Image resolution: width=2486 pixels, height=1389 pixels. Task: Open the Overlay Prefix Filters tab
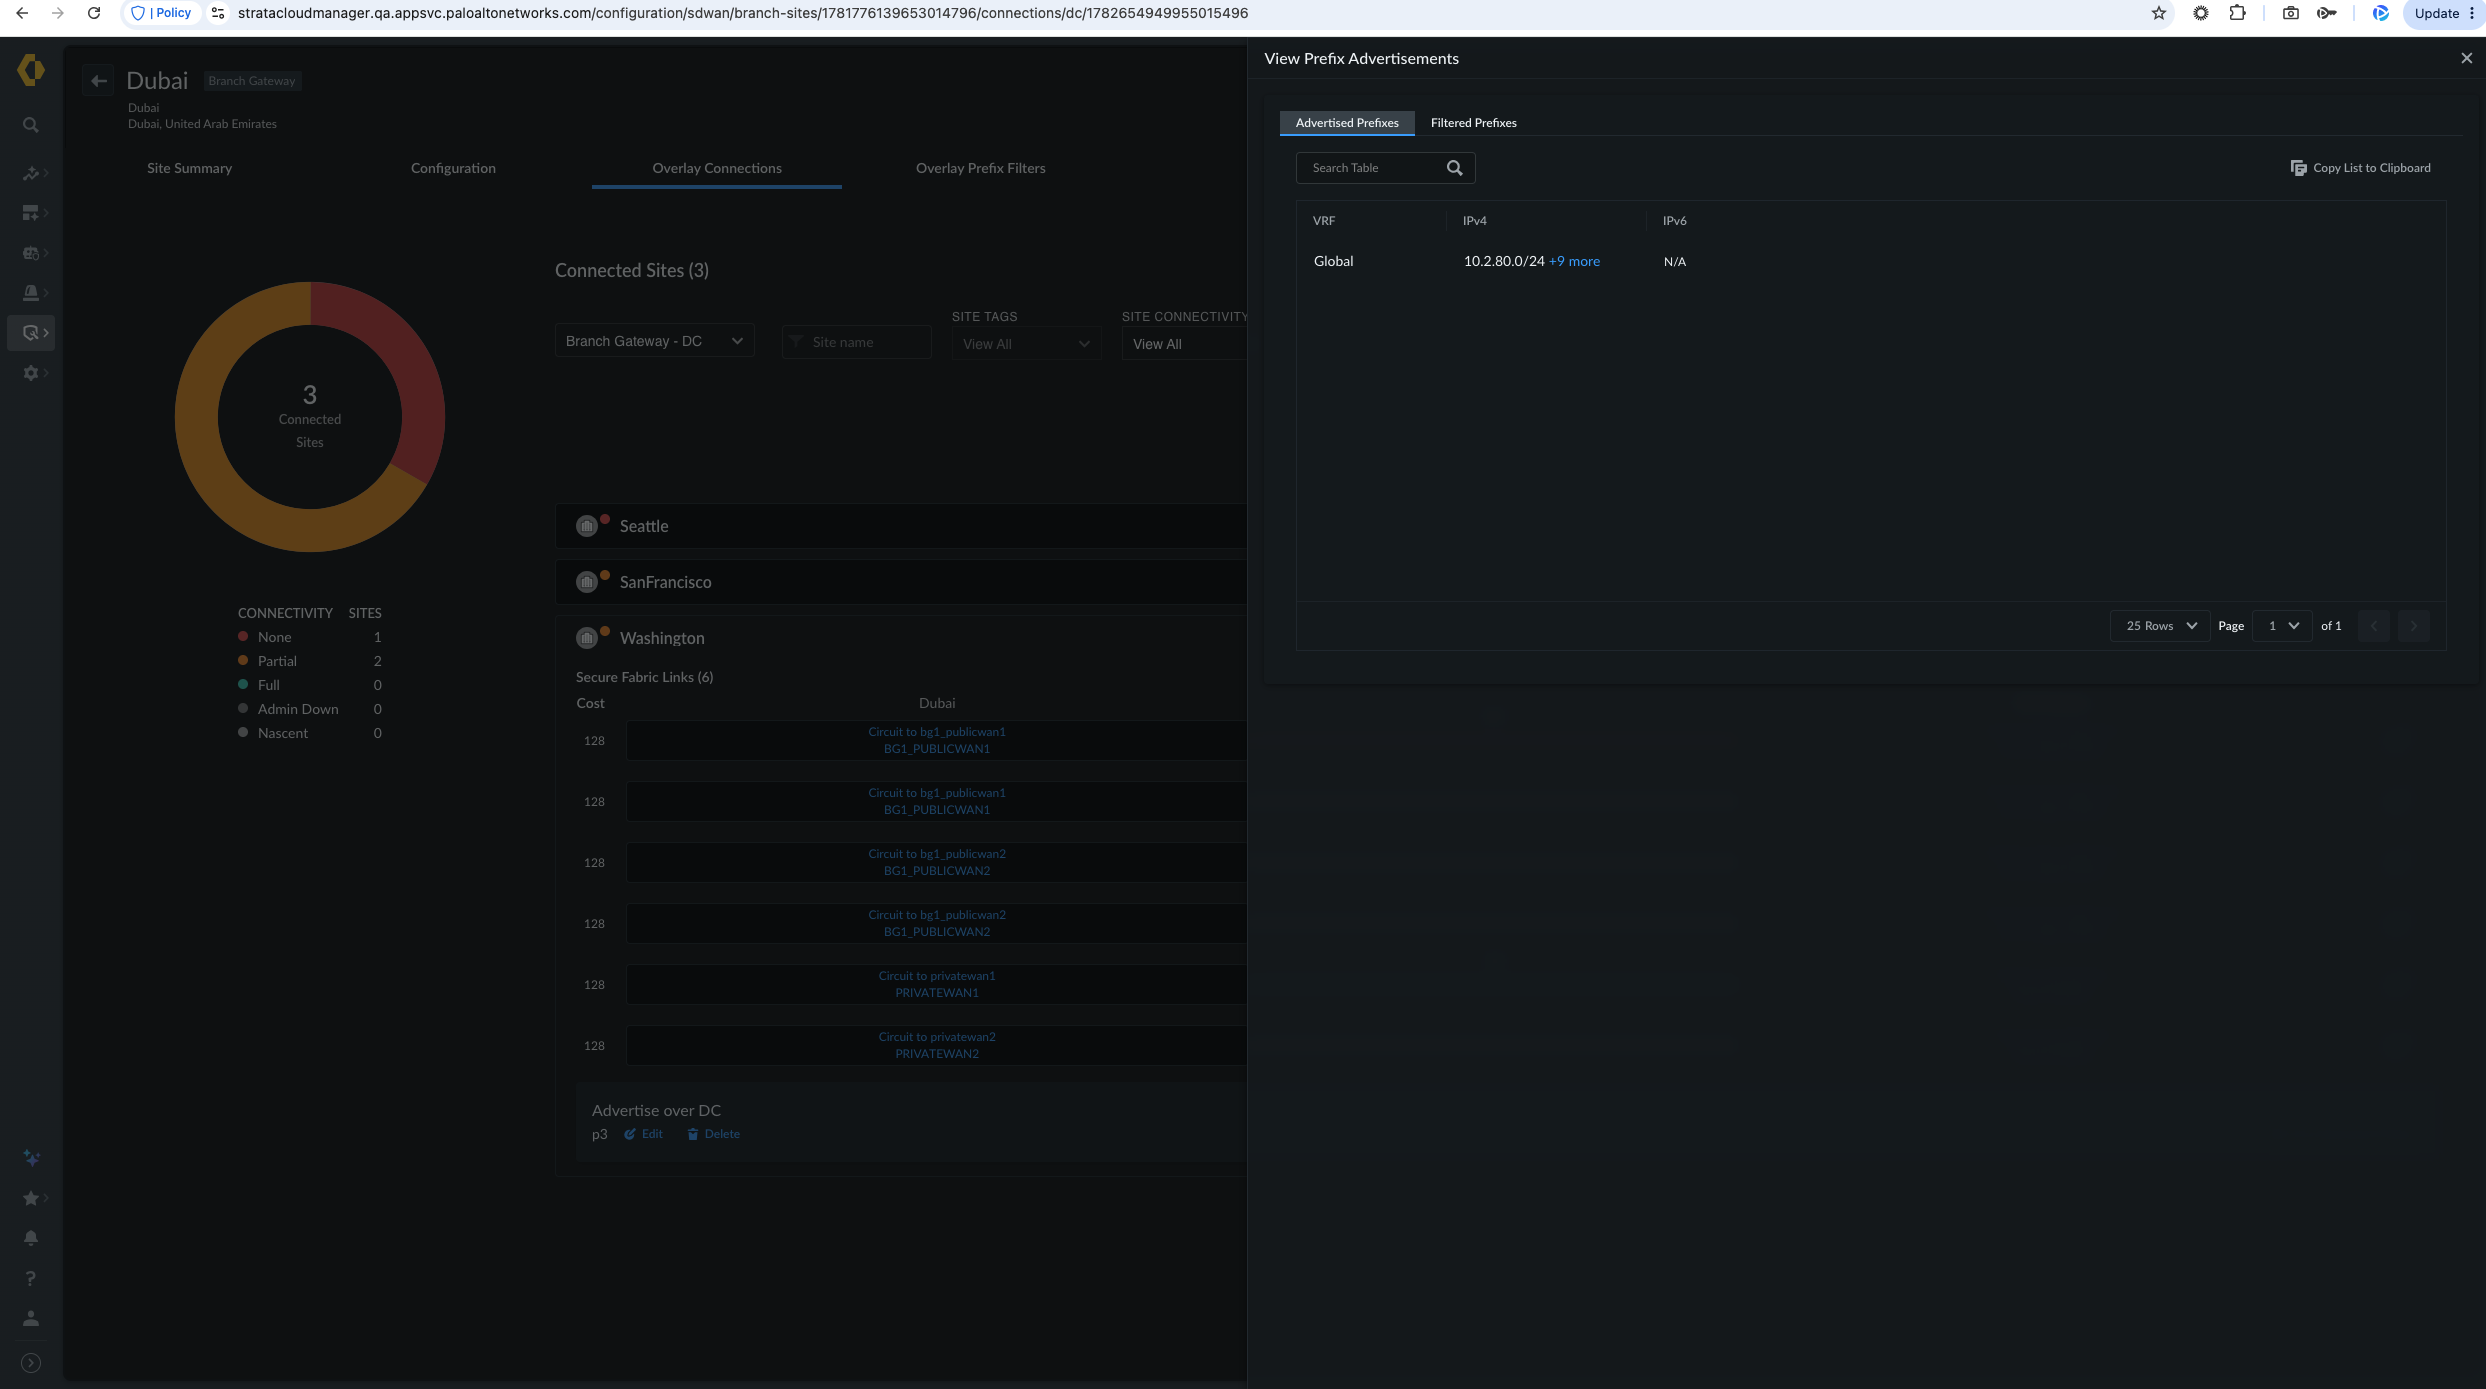981,168
